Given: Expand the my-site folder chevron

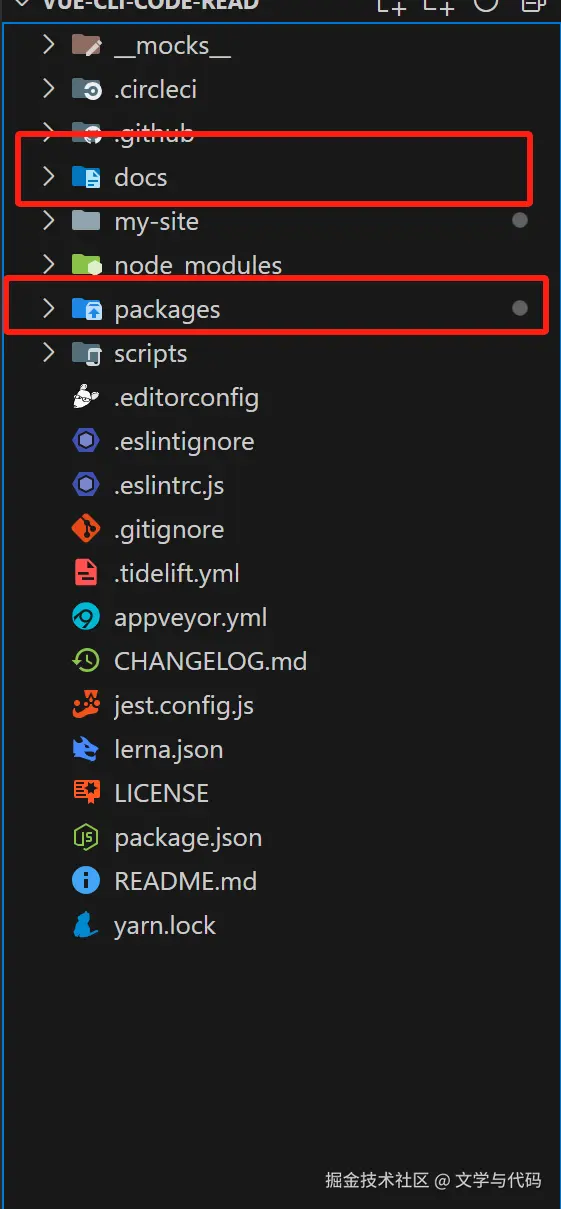Looking at the screenshot, I should coord(47,222).
